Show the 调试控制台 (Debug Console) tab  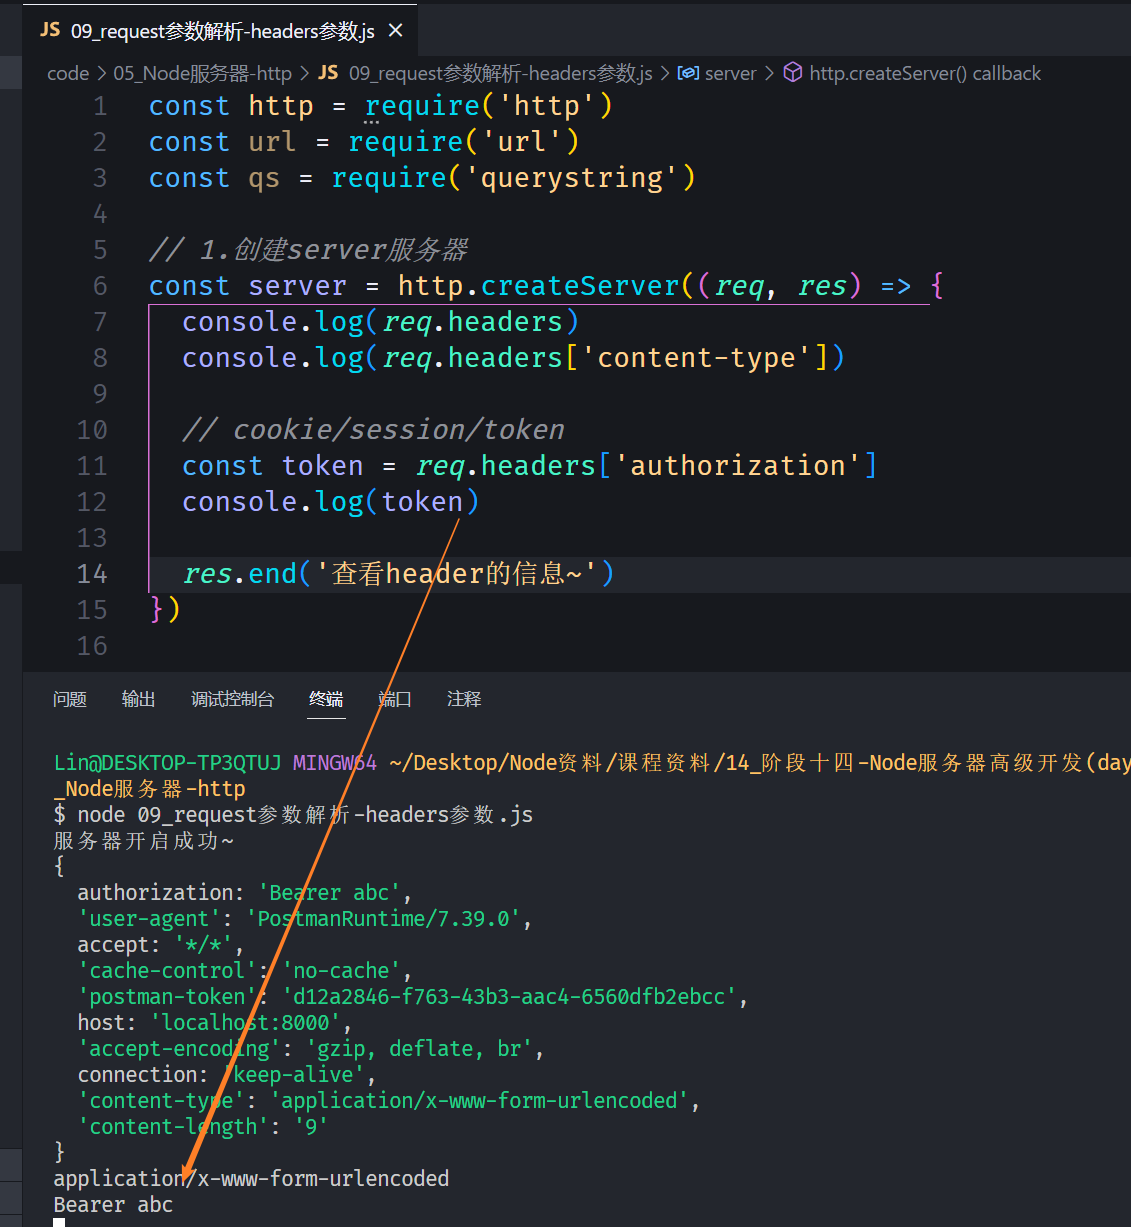pos(232,699)
